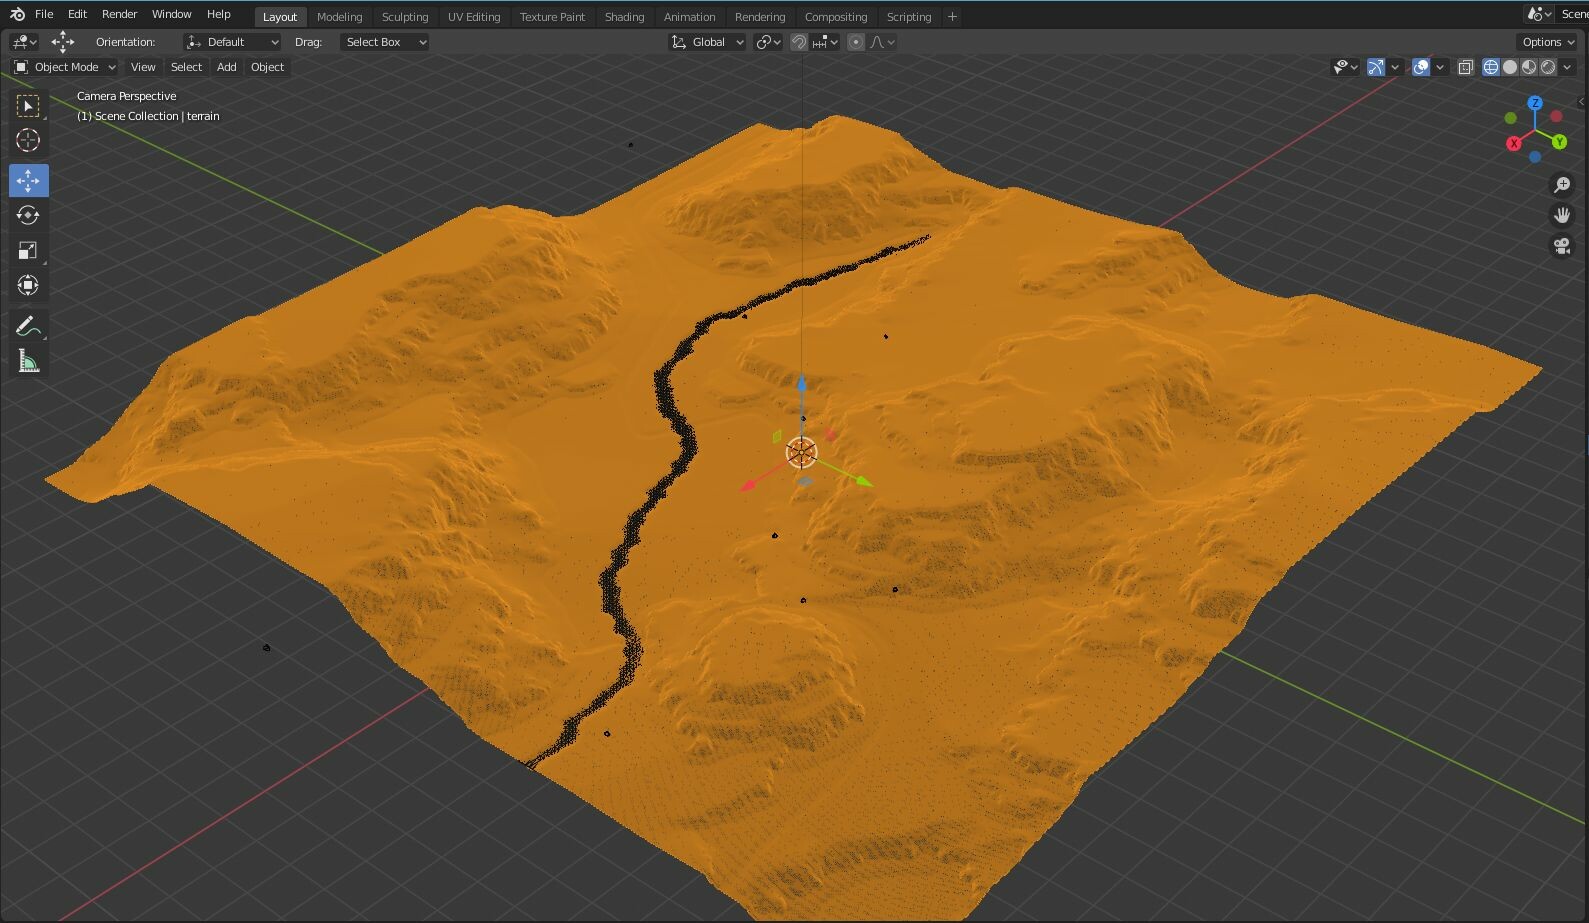Image resolution: width=1589 pixels, height=923 pixels.
Task: Switch to wireframe viewport shading
Action: 1491,67
